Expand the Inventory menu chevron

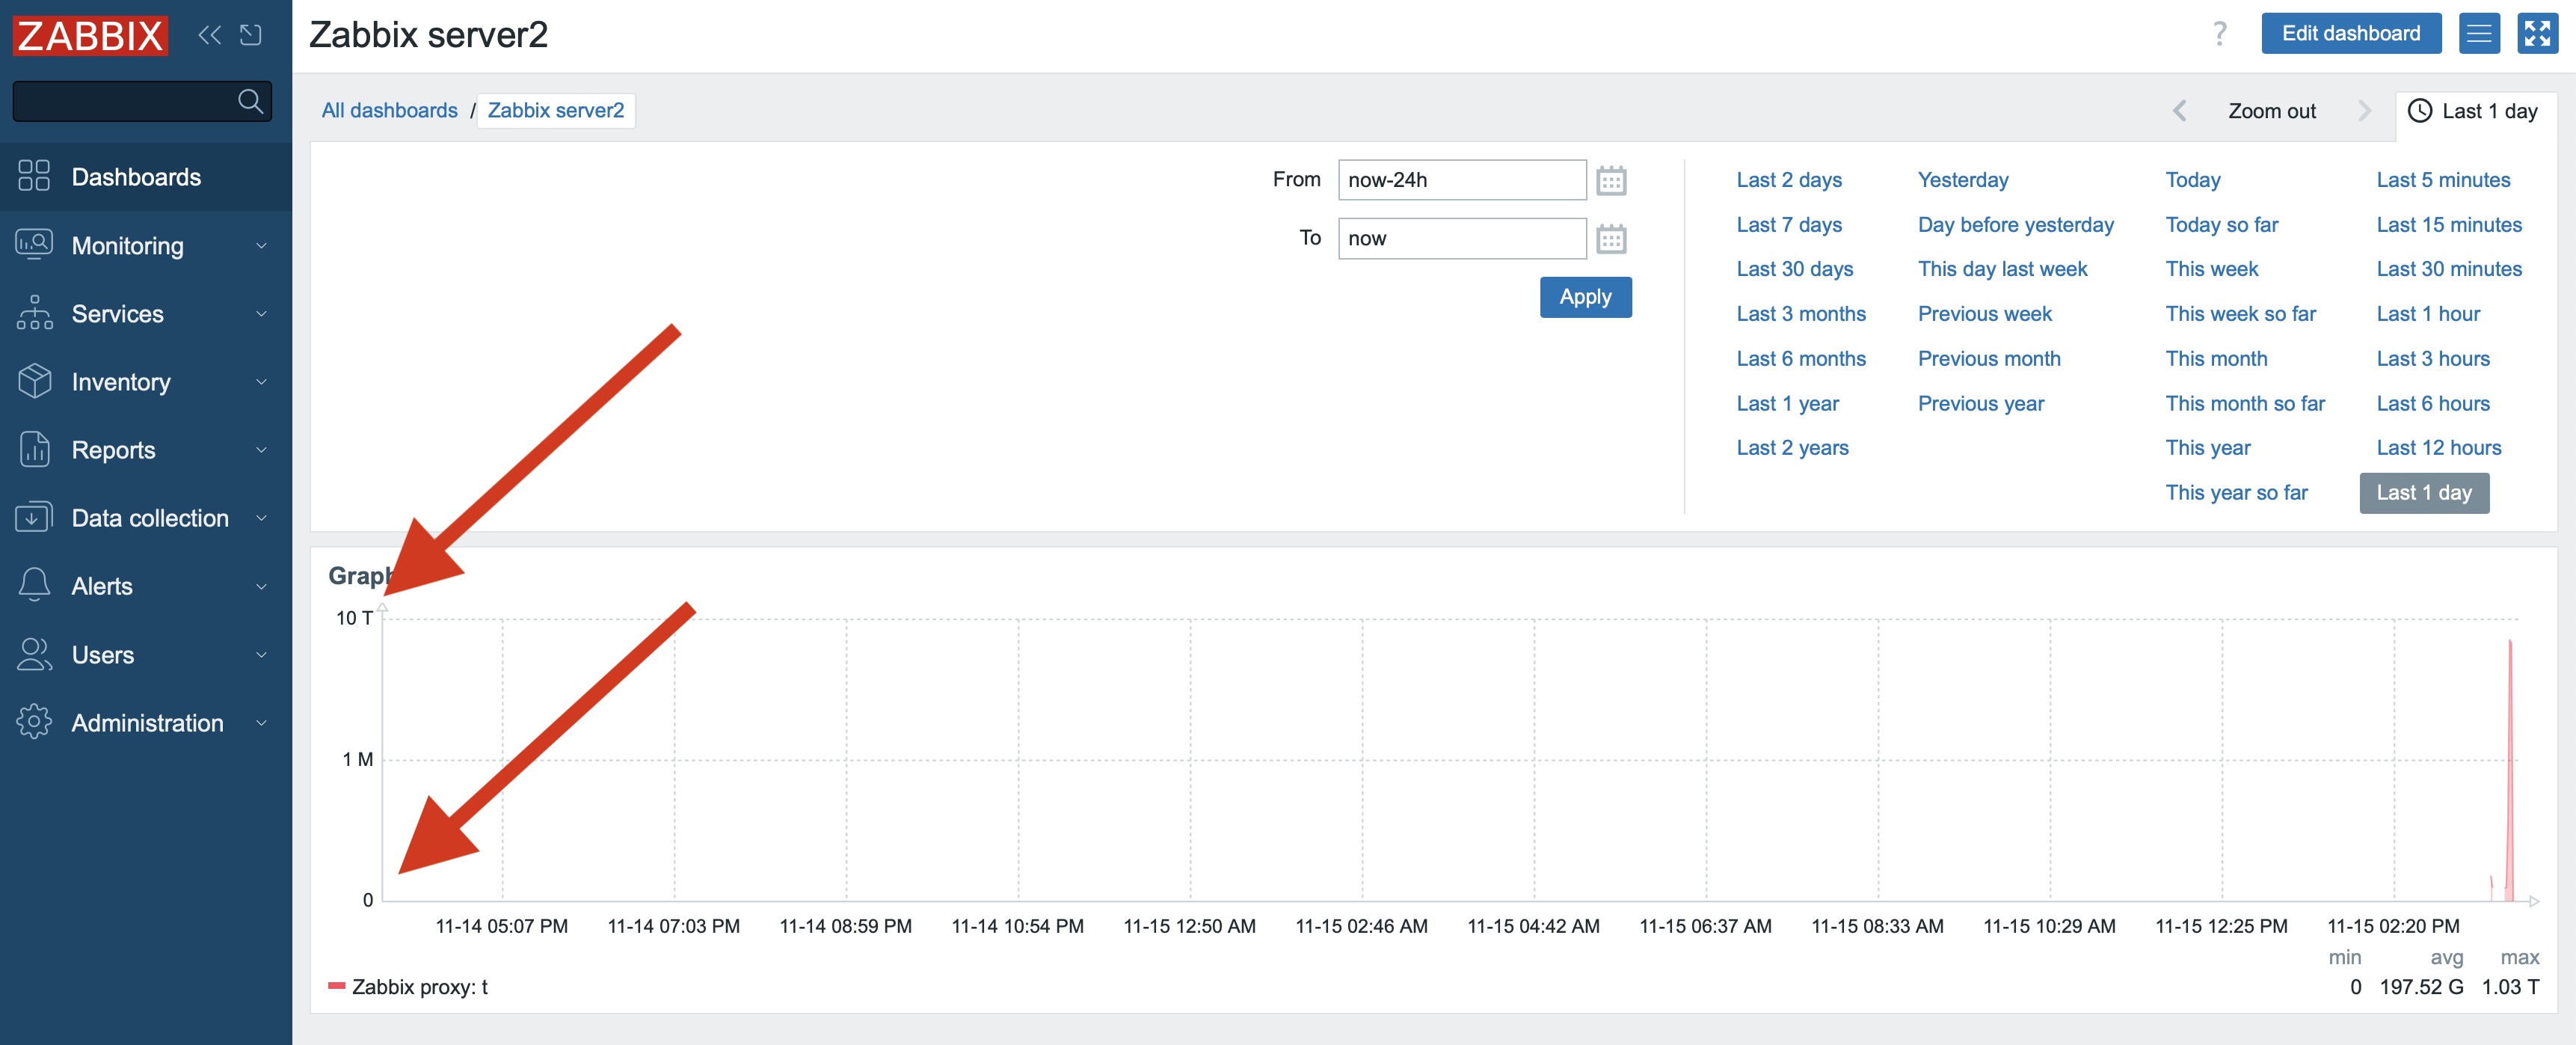pos(261,382)
